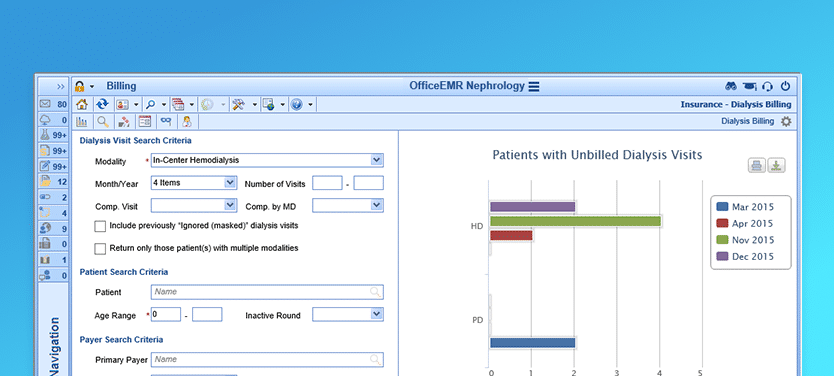
Task: Click the red Apr 2015 HD bar
Action: [x=511, y=236]
